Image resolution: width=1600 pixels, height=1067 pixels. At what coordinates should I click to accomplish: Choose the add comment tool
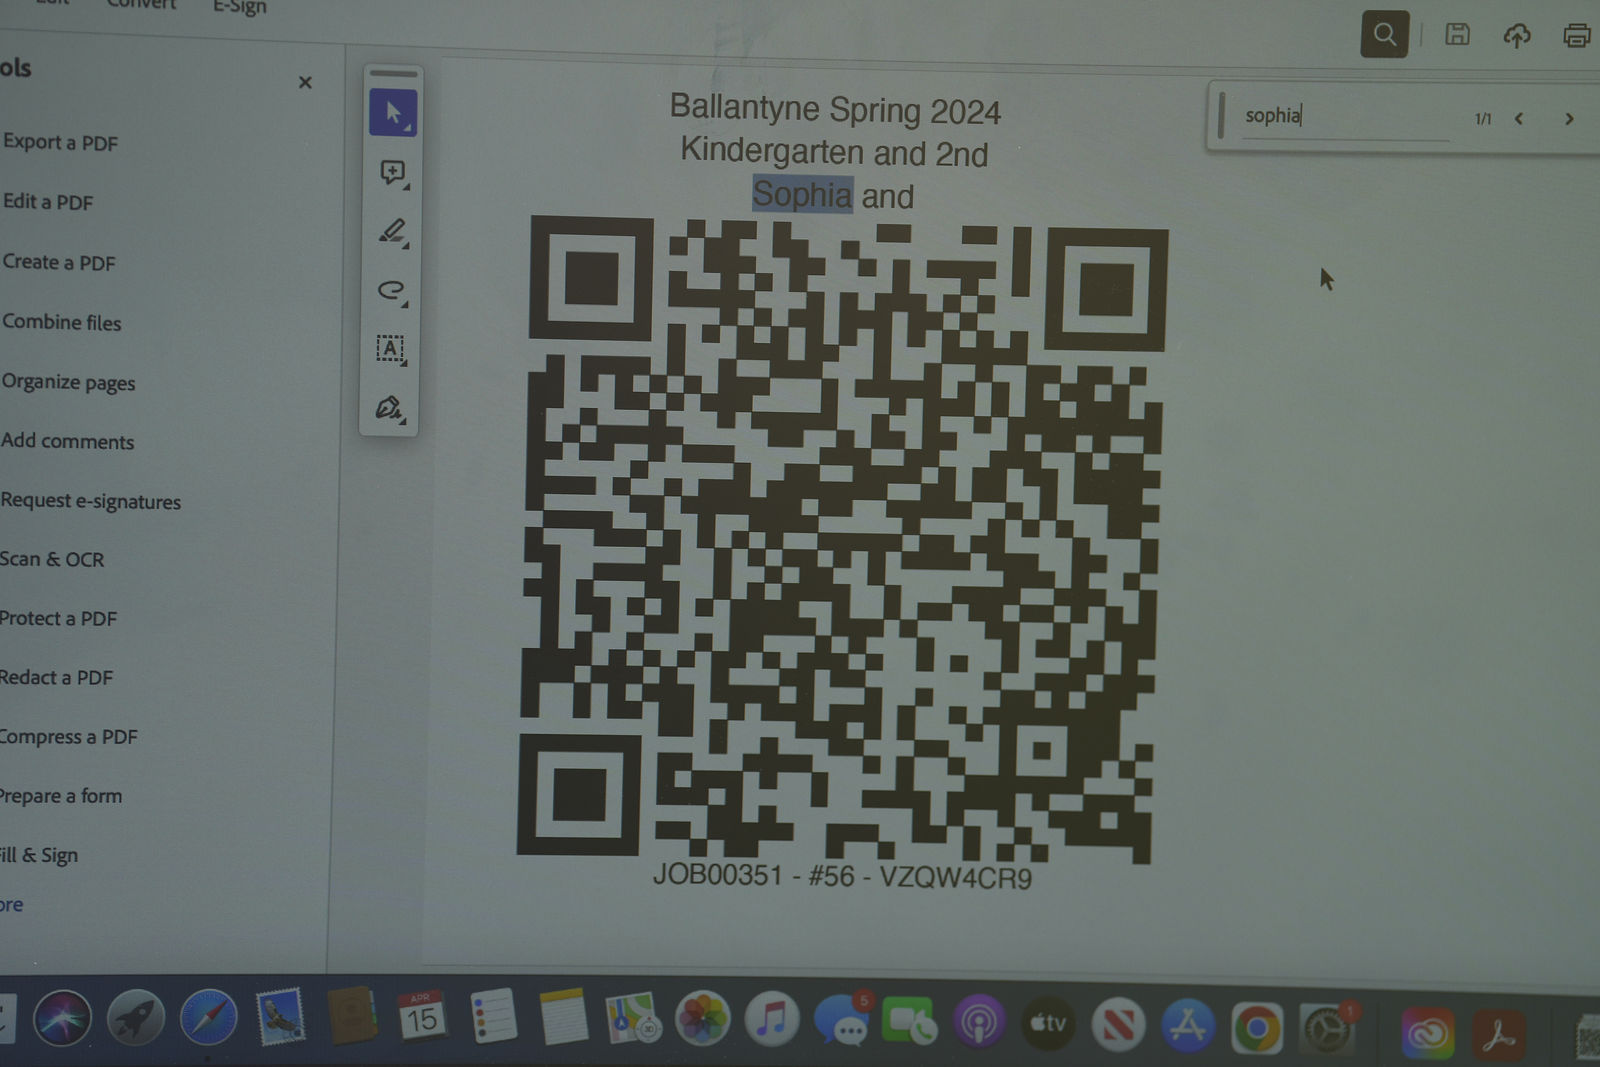pos(393,173)
